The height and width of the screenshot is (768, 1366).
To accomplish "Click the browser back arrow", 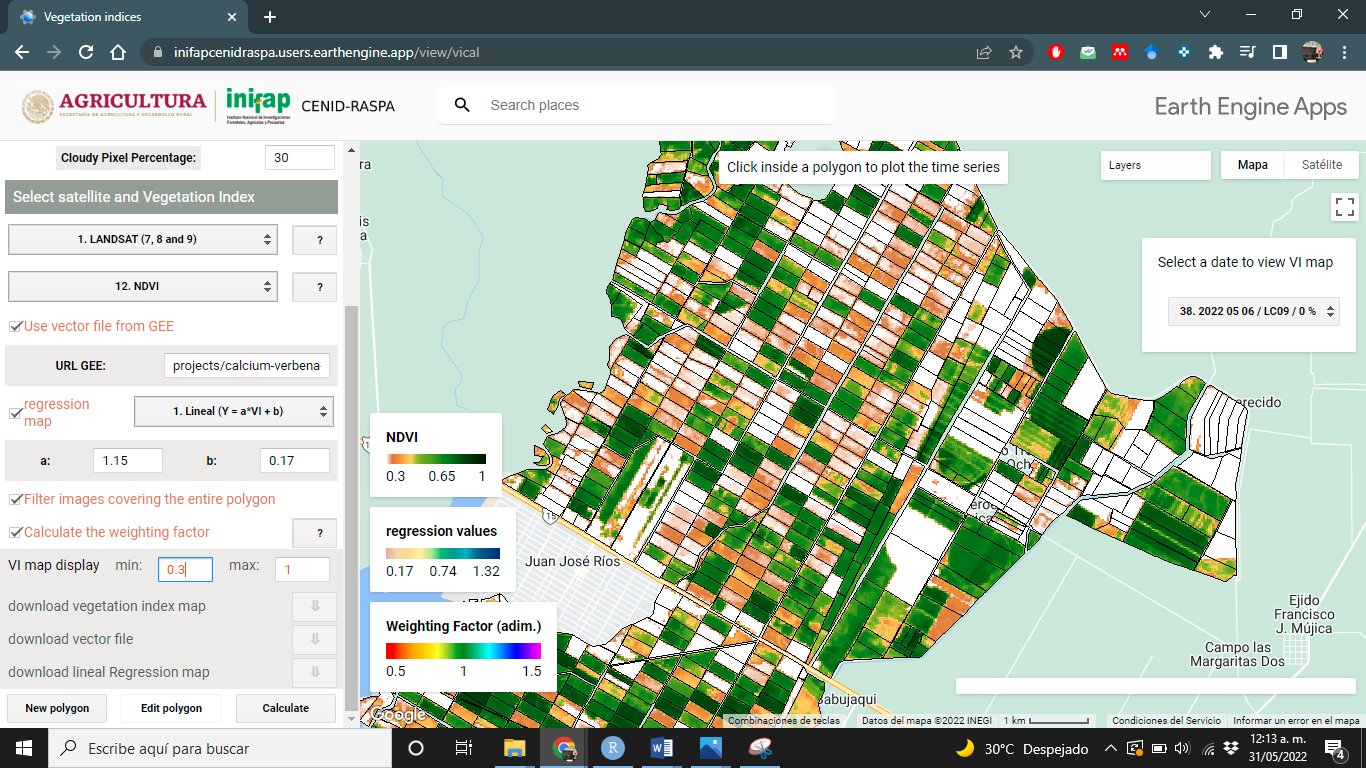I will [x=22, y=52].
